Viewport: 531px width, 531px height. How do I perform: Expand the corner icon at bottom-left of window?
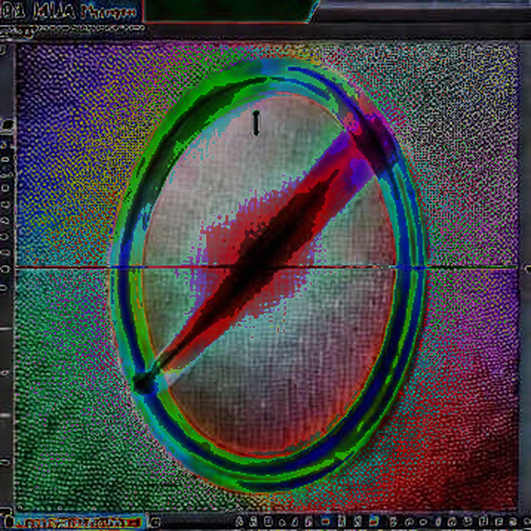point(6,521)
